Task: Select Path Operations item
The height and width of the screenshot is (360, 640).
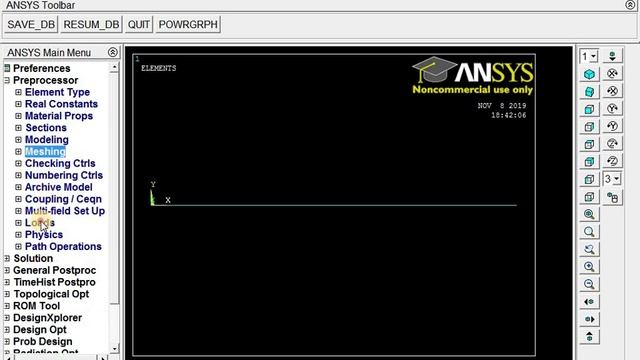Action: [63, 247]
